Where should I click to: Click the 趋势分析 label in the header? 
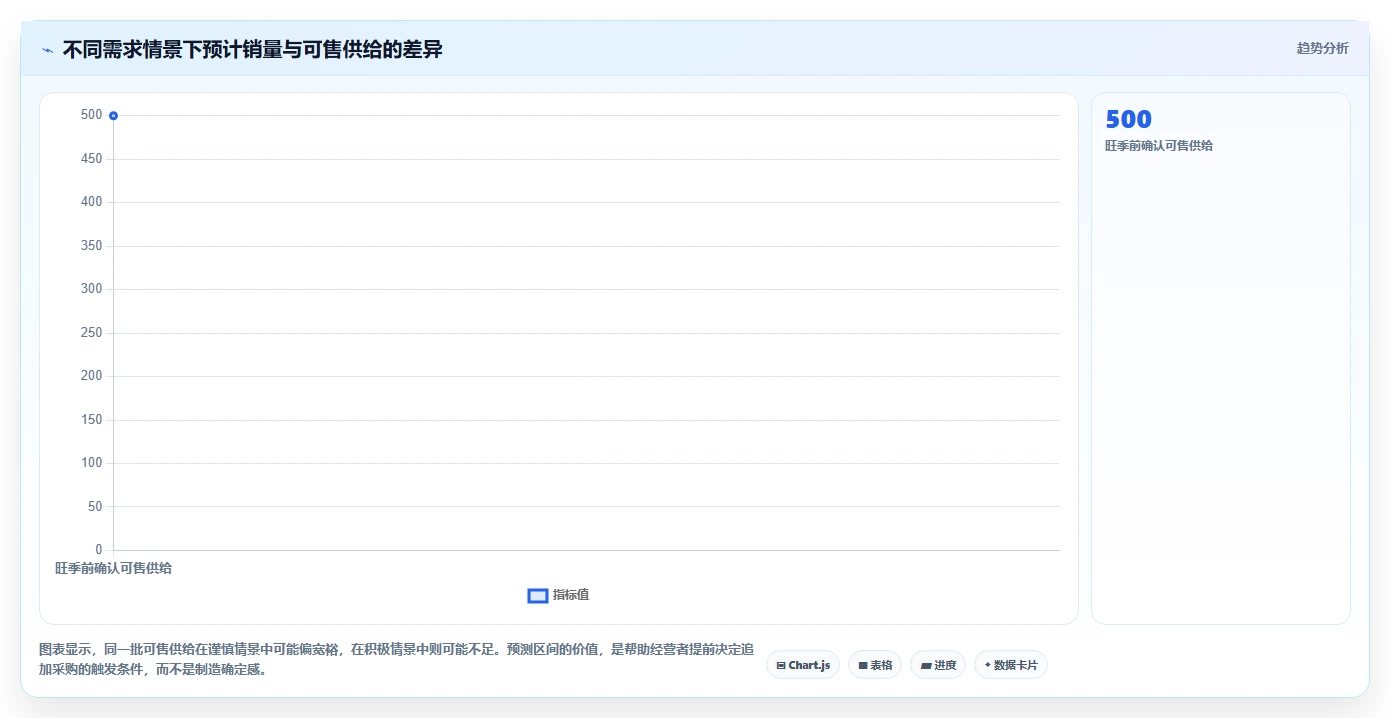[x=1322, y=48]
